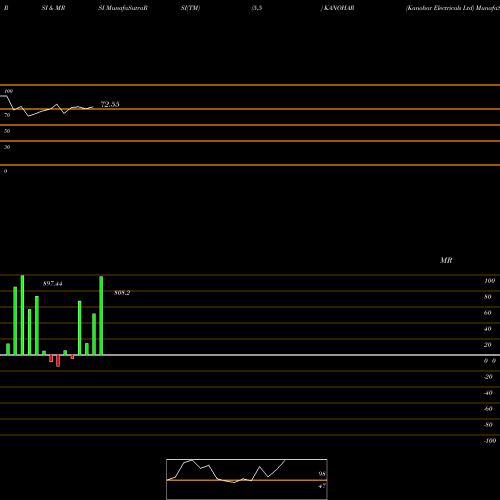
Task: Click 'Kanohar Electricals Ltd' title text
Action: [x=440, y=8]
